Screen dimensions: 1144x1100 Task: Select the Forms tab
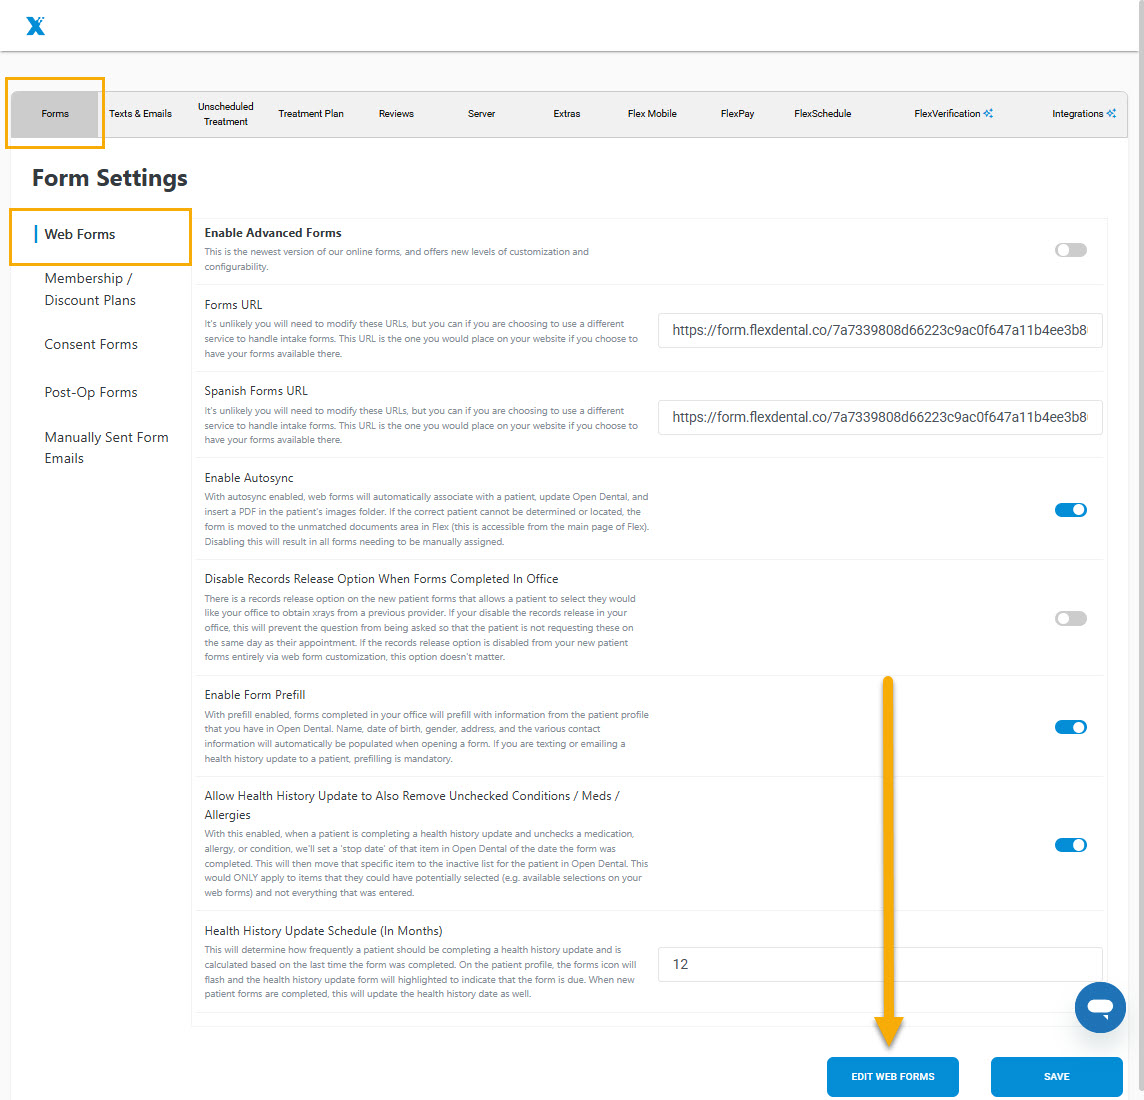click(55, 114)
